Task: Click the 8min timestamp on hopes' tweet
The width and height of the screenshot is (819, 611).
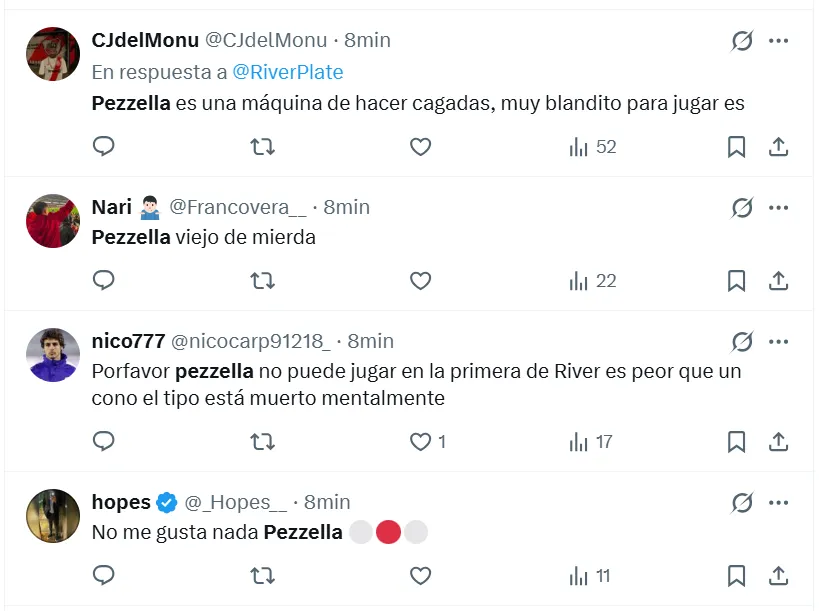Action: point(327,502)
